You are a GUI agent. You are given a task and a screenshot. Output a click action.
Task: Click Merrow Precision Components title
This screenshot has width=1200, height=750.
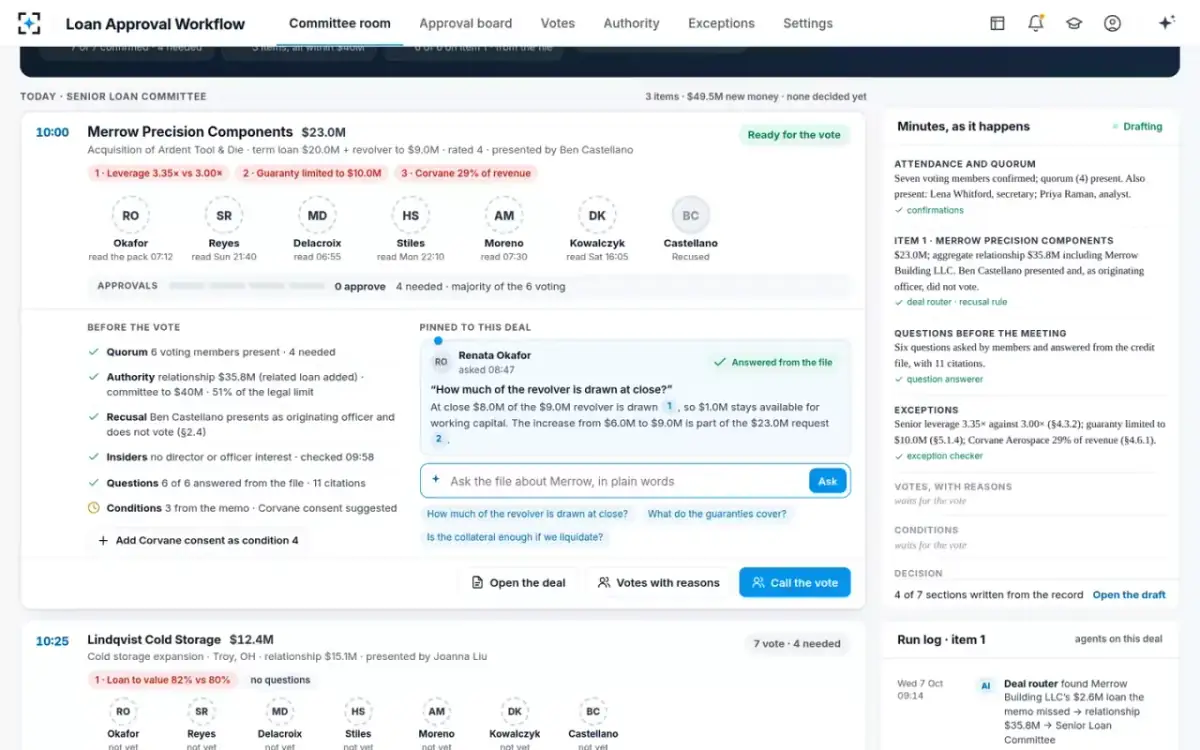pyautogui.click(x=190, y=132)
